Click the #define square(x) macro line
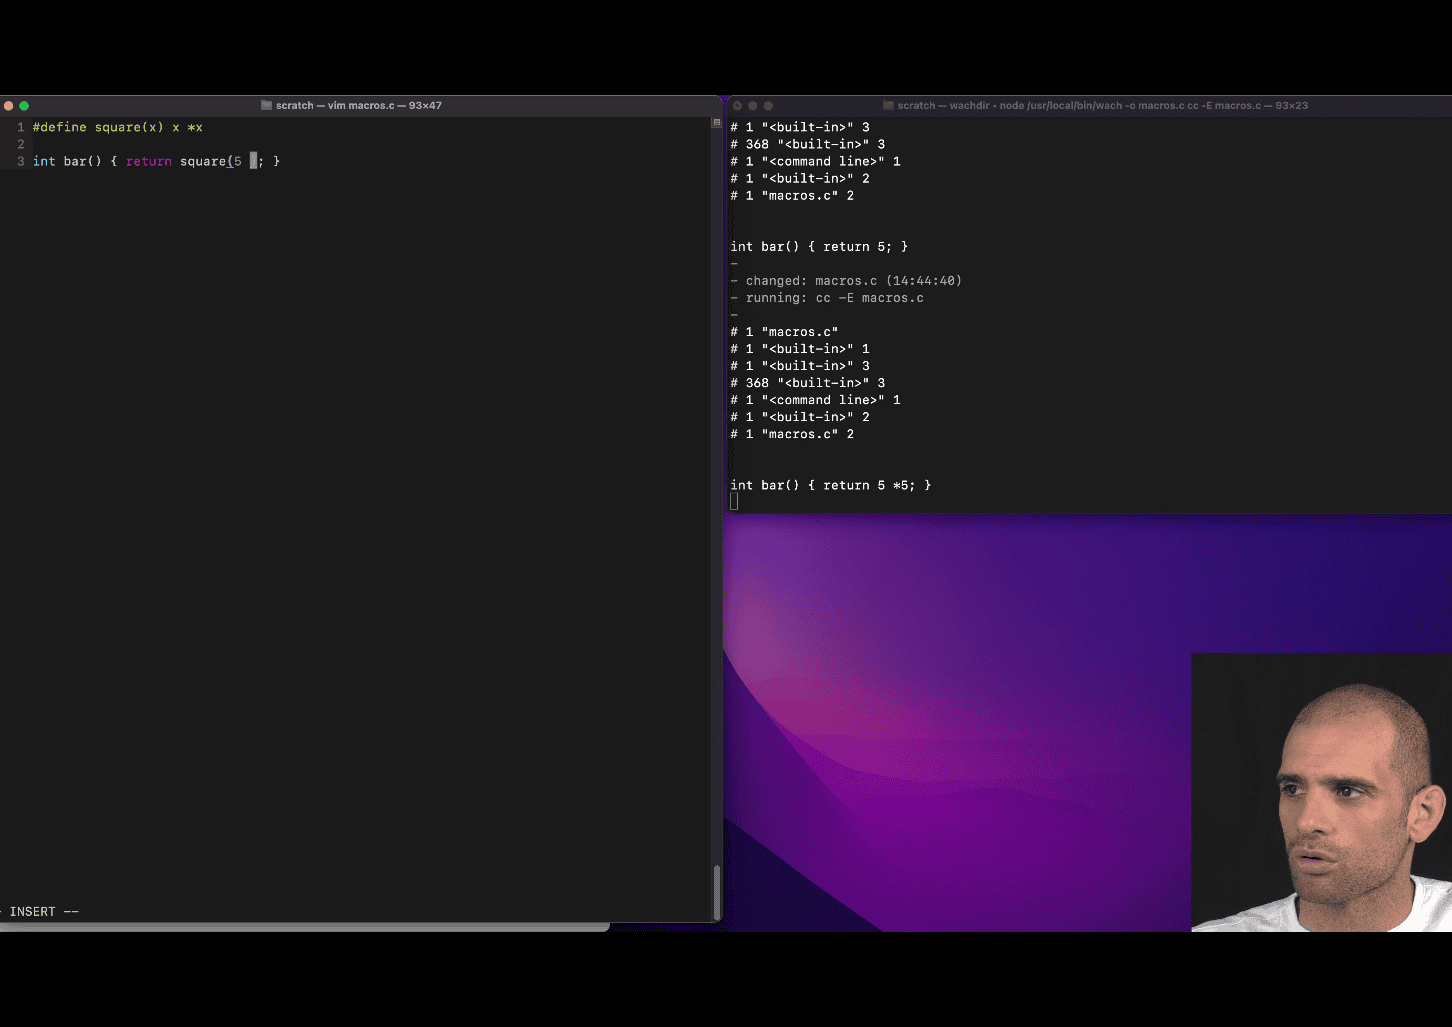Image resolution: width=1452 pixels, height=1027 pixels. click(x=118, y=127)
